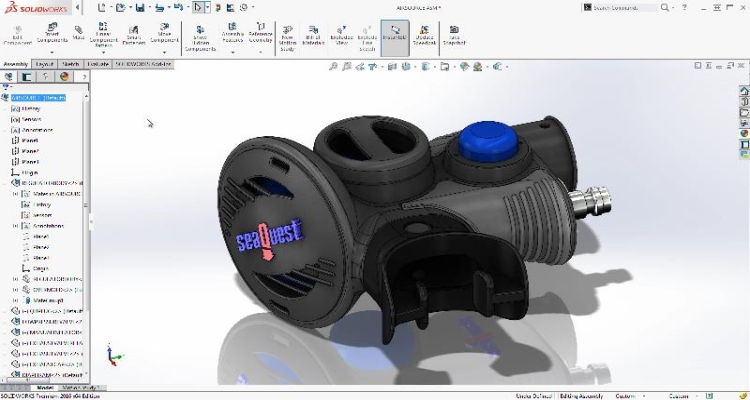Click the Edit Component button
This screenshot has height=400, width=750.
[17, 34]
